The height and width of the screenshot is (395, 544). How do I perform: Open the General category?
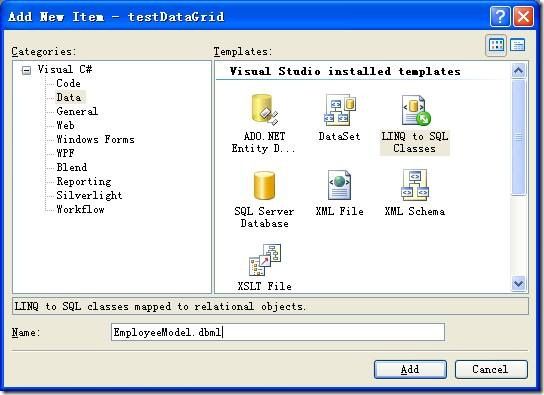[x=77, y=111]
